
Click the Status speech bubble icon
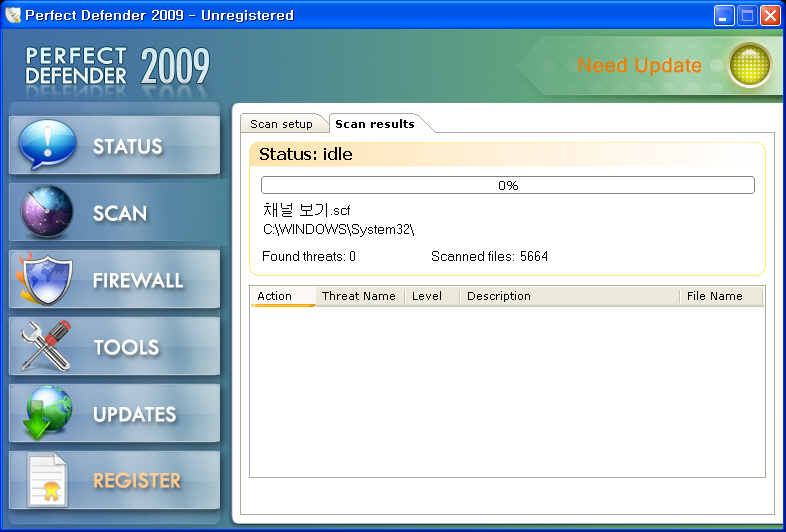tap(48, 145)
